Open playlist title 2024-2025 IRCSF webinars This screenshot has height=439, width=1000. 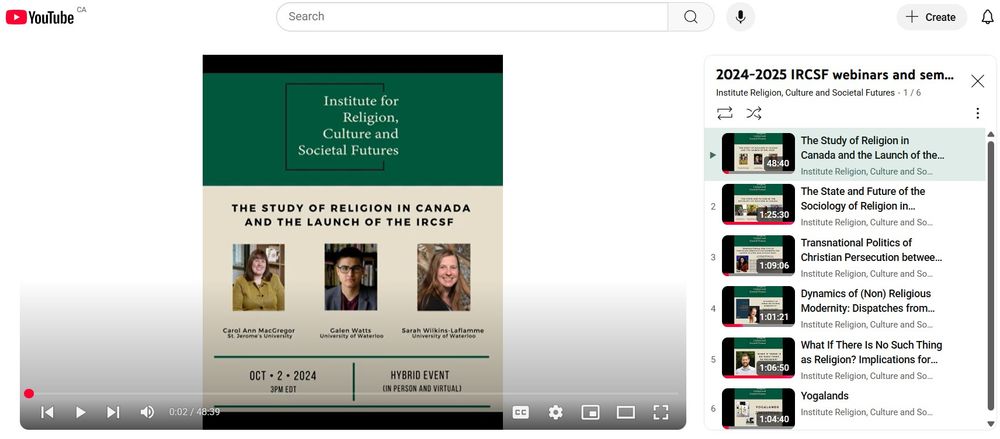click(x=835, y=75)
